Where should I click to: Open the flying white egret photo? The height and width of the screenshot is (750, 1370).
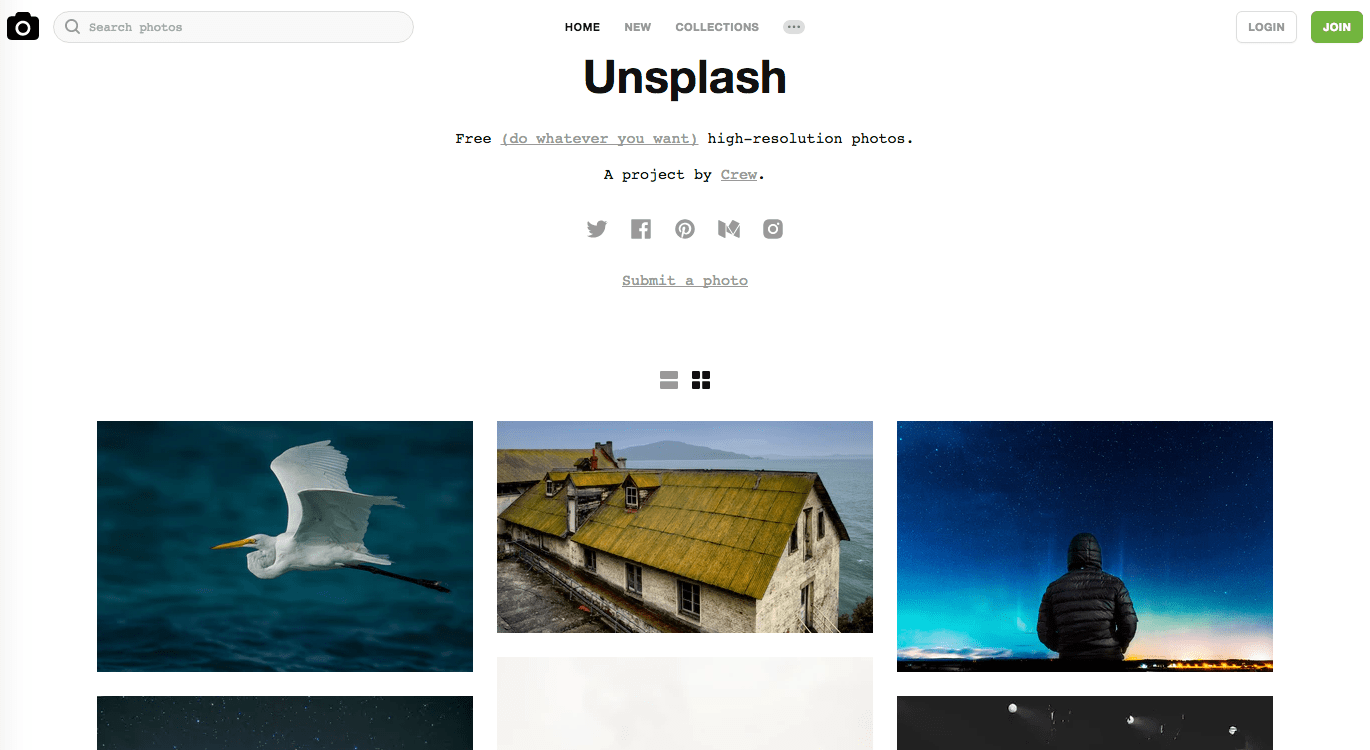click(x=285, y=546)
